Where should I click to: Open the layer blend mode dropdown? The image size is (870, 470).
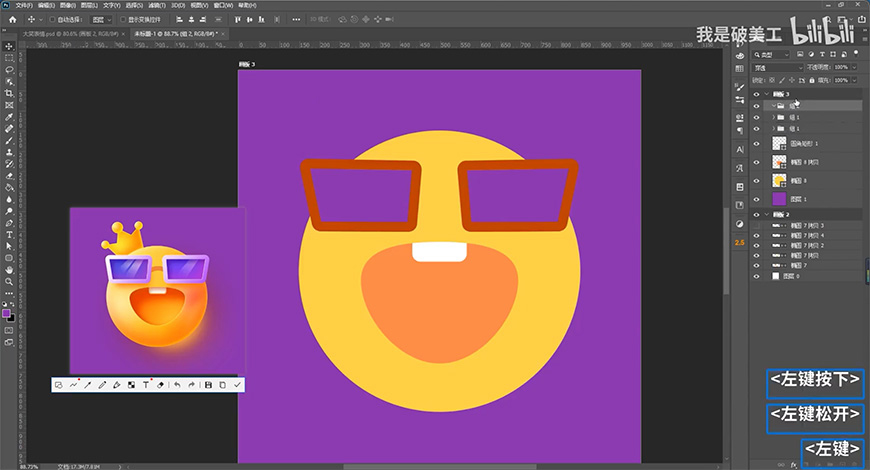776,69
